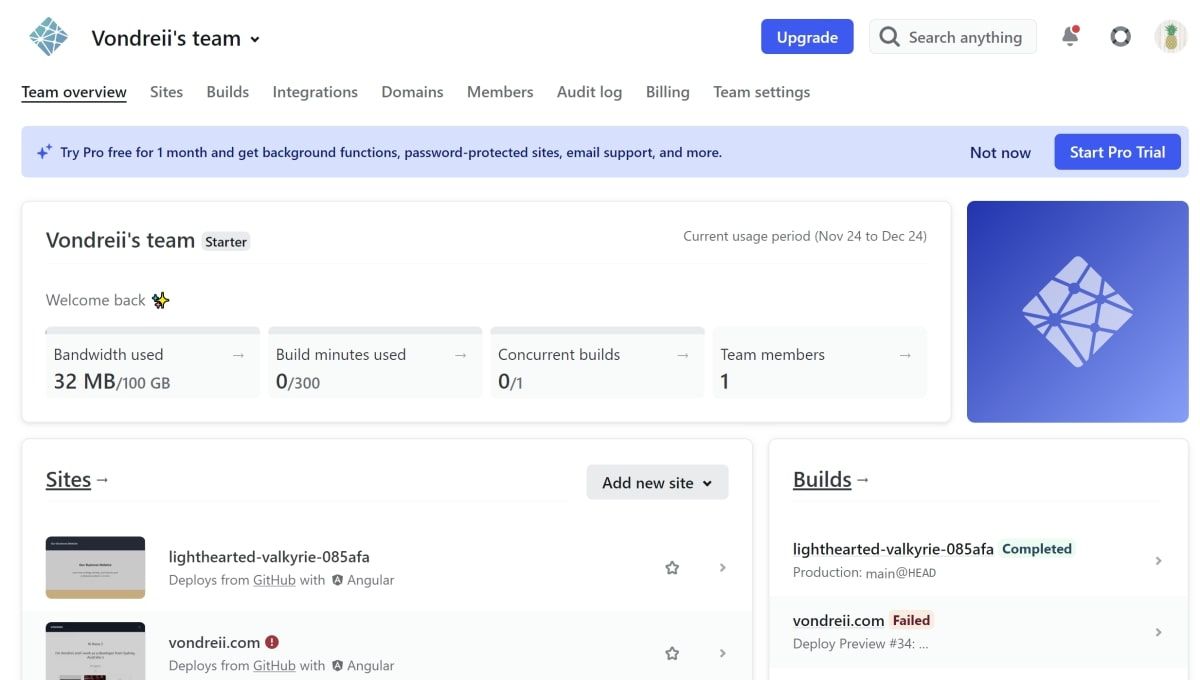Click the Start Pro Trial button
Viewport: 1200px width, 680px height.
(1117, 151)
